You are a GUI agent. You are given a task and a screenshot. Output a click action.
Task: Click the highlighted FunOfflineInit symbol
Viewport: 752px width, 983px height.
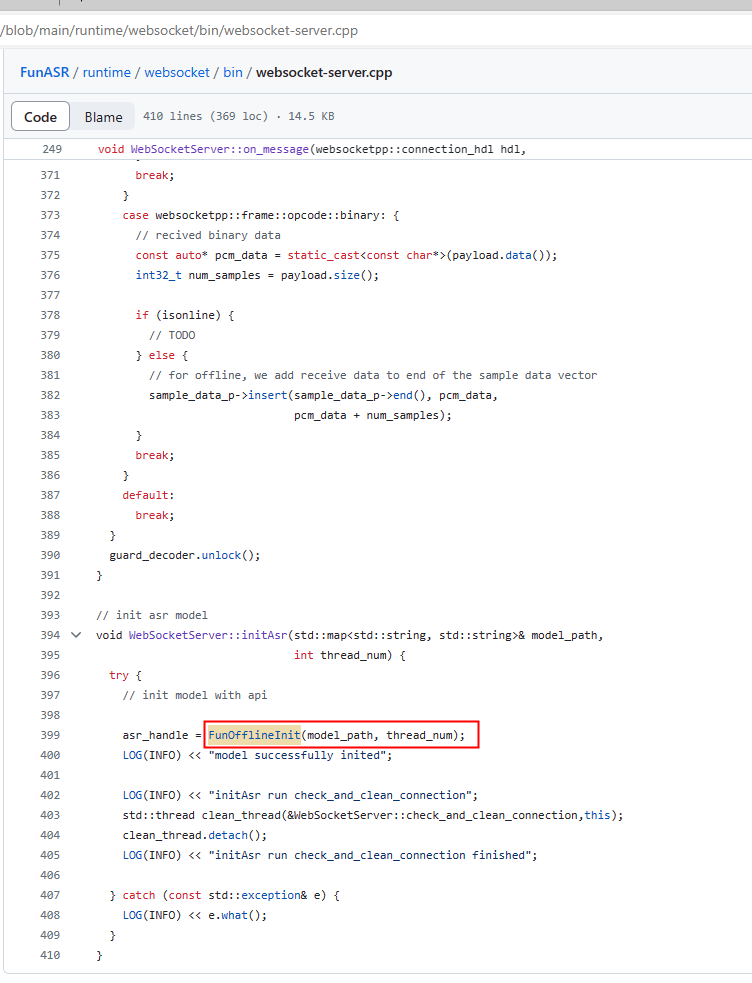click(x=254, y=735)
